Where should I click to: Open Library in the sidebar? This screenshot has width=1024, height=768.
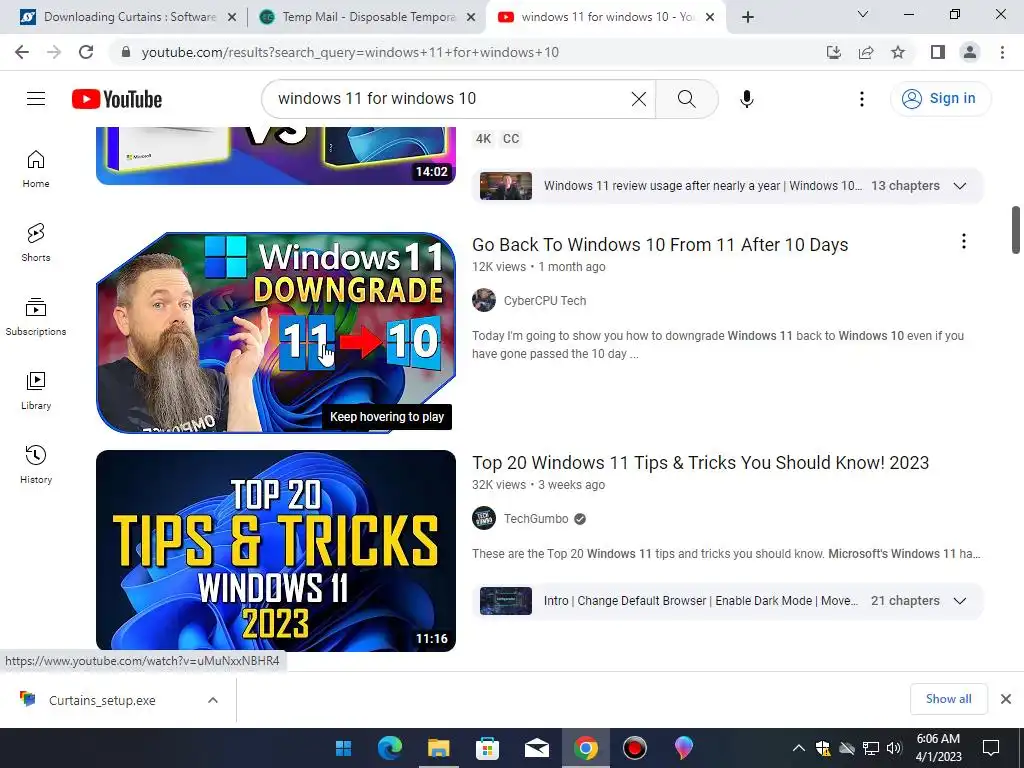(36, 391)
